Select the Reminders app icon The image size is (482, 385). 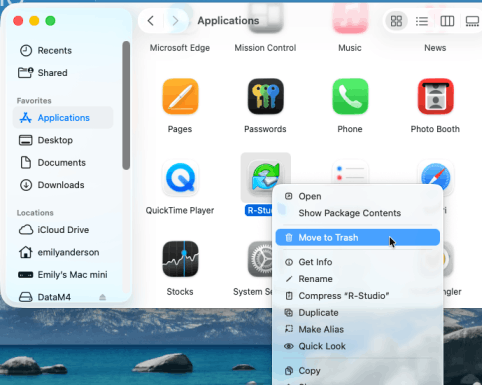coord(350,172)
